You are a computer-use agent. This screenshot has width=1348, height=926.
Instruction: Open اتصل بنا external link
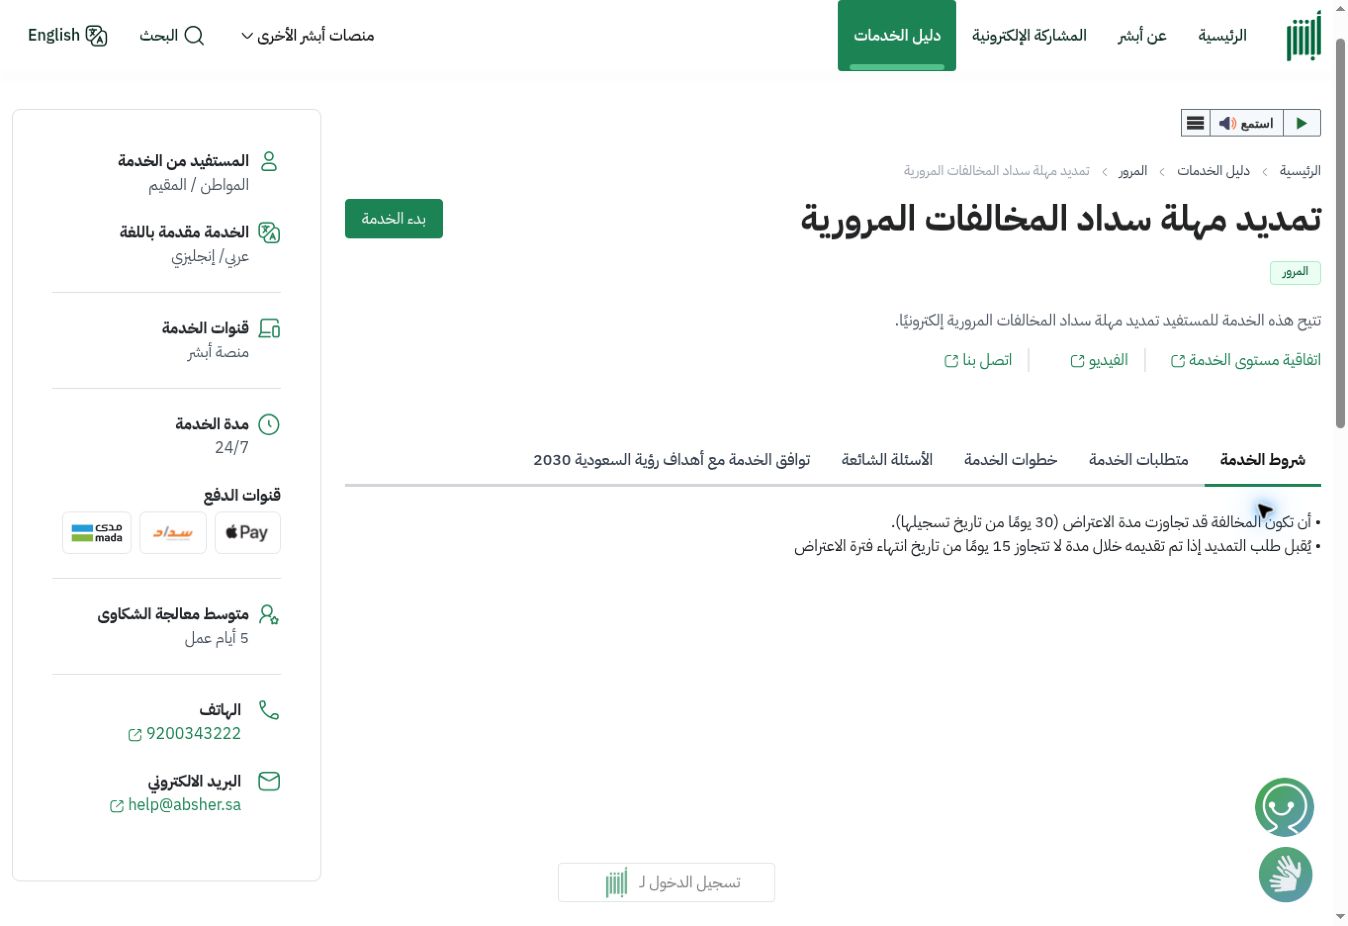click(x=978, y=360)
